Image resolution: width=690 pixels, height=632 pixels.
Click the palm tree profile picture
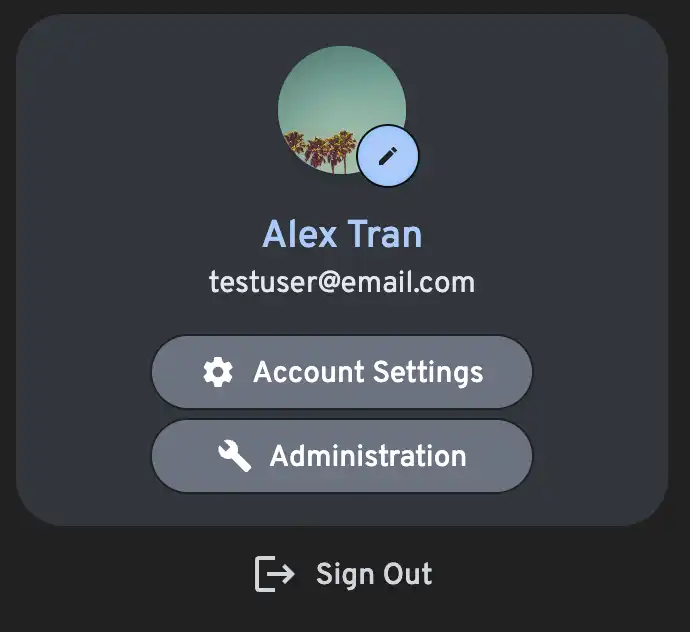click(342, 110)
